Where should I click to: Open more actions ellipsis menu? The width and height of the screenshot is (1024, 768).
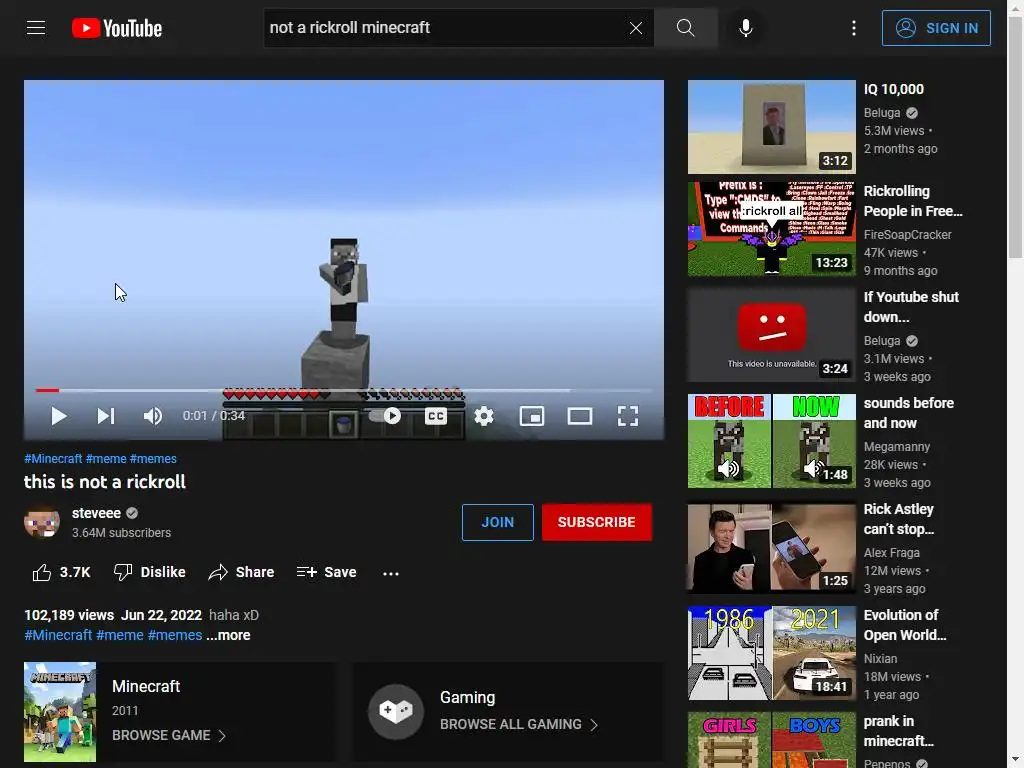tap(391, 573)
